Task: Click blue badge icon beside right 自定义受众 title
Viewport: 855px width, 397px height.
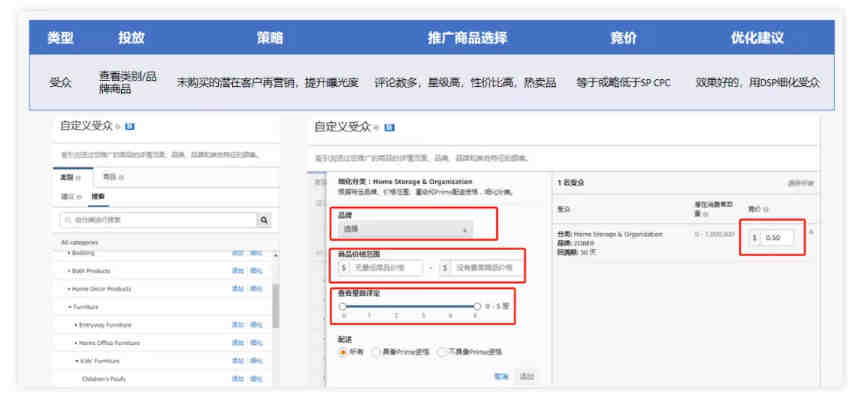Action: (x=389, y=128)
